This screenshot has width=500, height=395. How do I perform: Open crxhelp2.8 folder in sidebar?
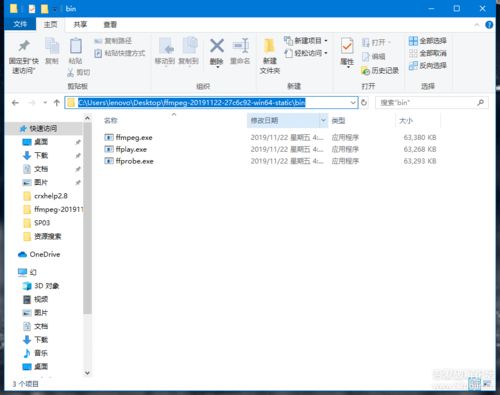pos(46,196)
